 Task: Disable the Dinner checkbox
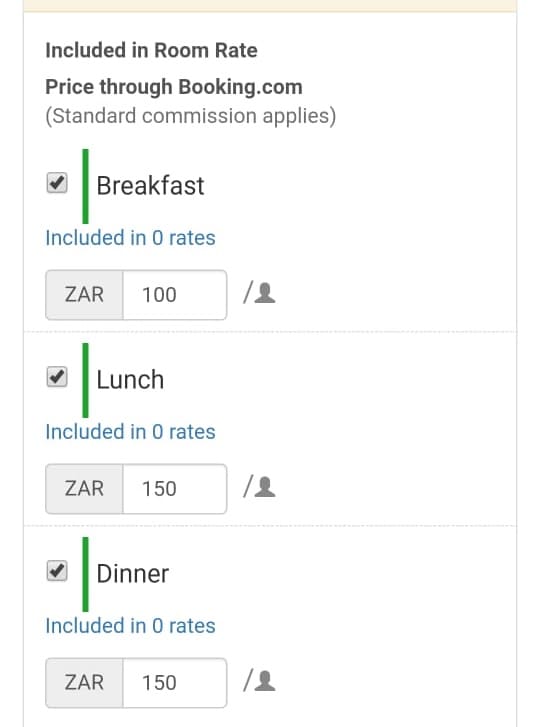[57, 571]
